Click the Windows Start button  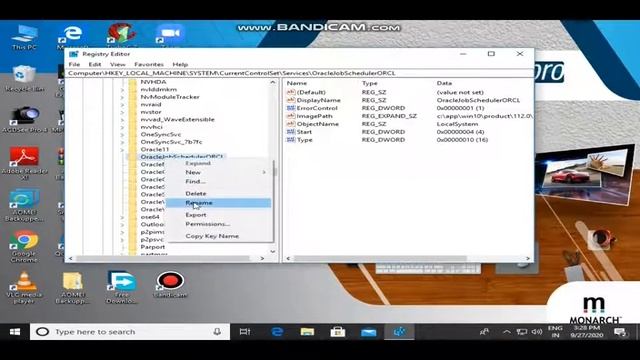(15, 332)
